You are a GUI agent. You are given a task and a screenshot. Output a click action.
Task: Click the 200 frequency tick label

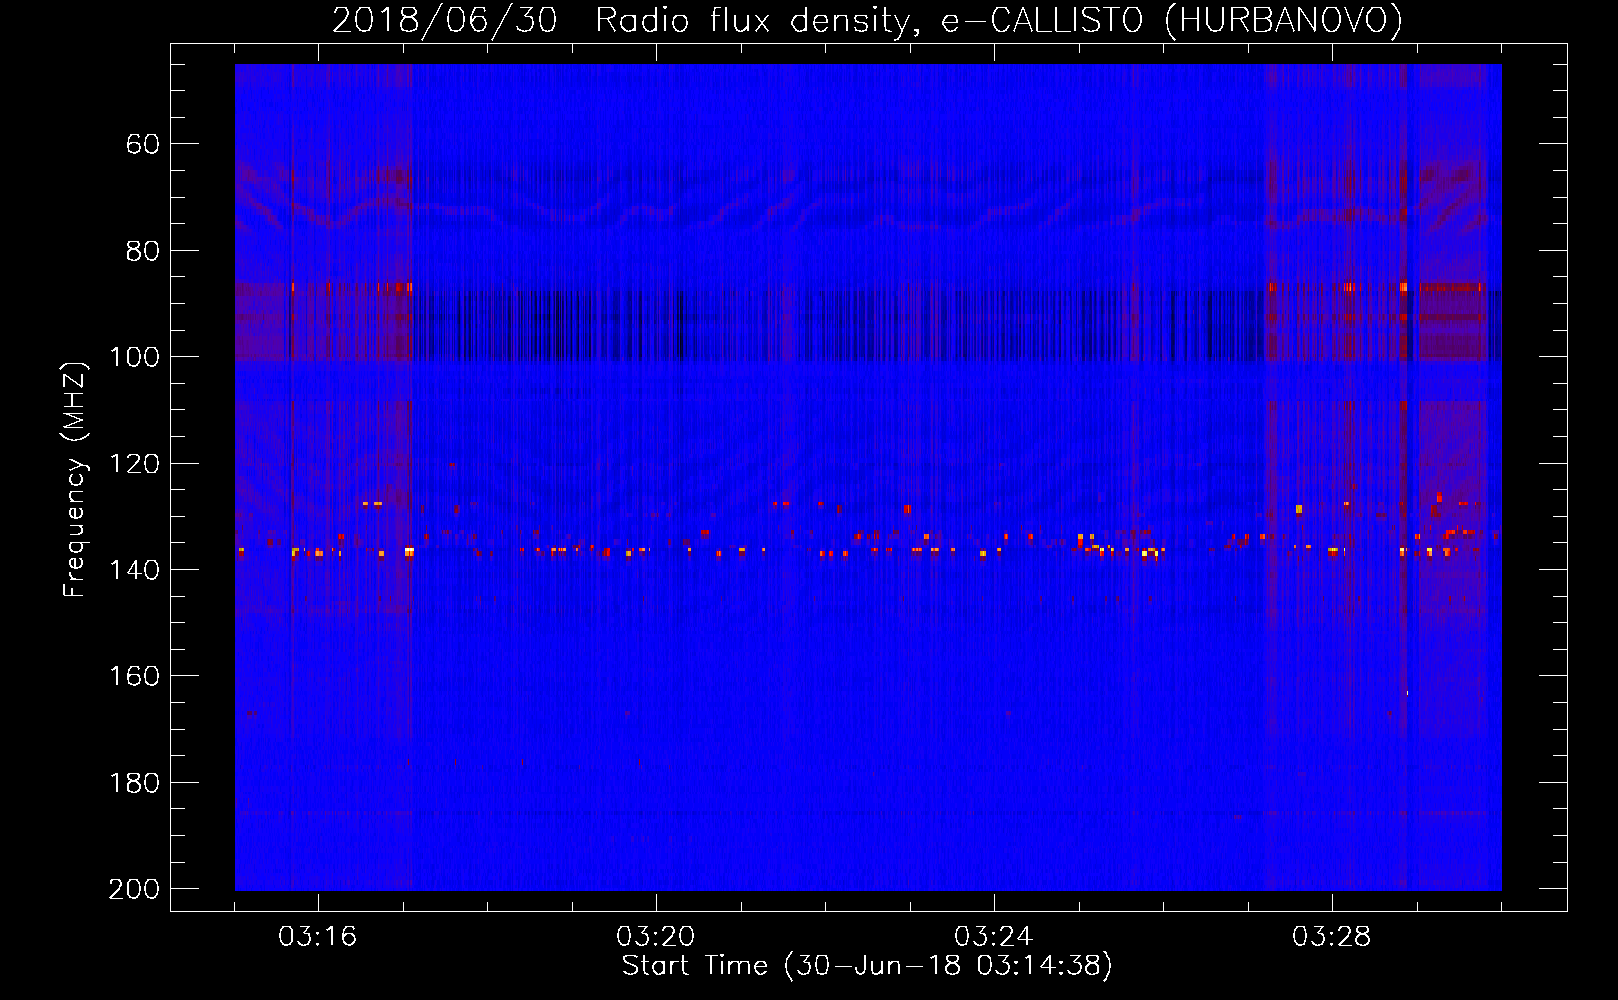click(x=135, y=890)
